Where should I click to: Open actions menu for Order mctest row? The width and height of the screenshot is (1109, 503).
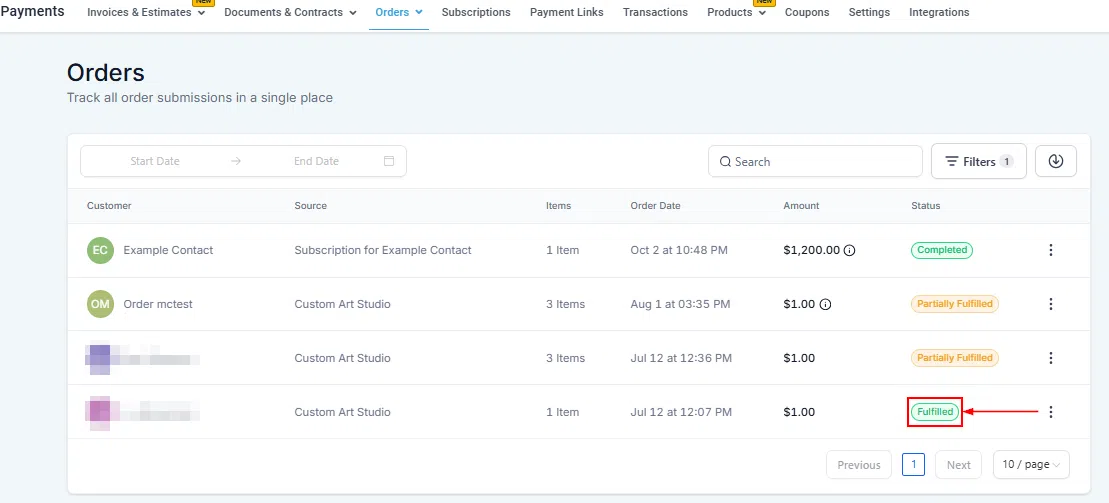click(x=1050, y=304)
